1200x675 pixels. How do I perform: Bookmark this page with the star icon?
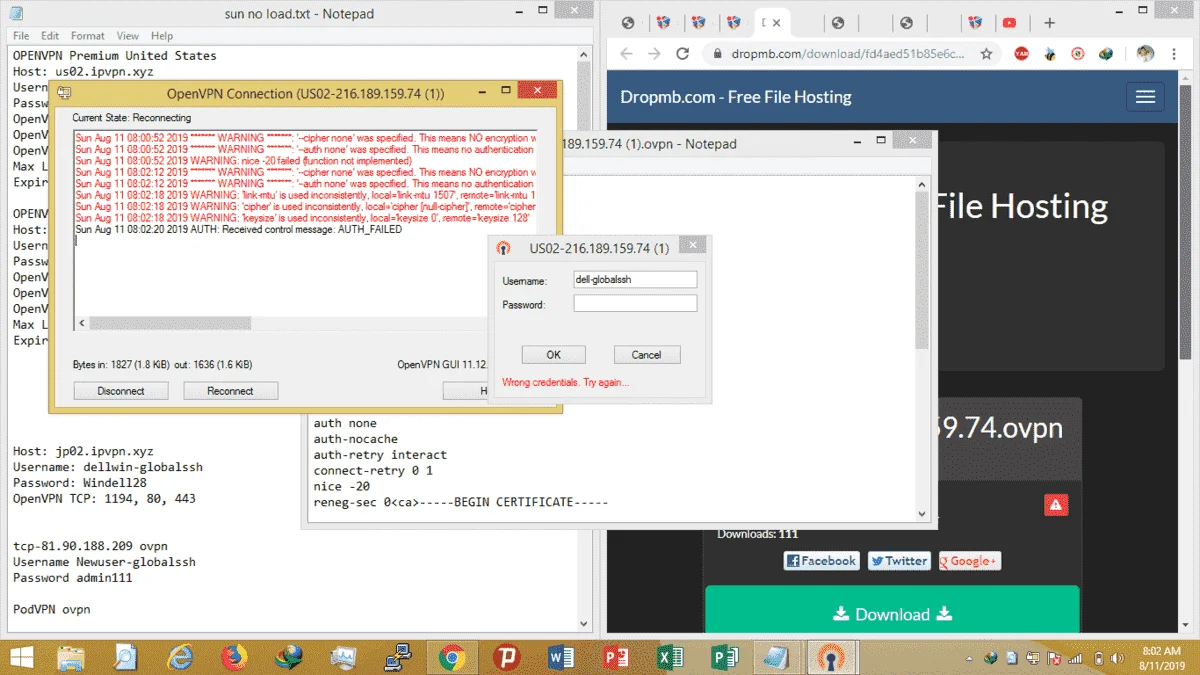tap(986, 54)
